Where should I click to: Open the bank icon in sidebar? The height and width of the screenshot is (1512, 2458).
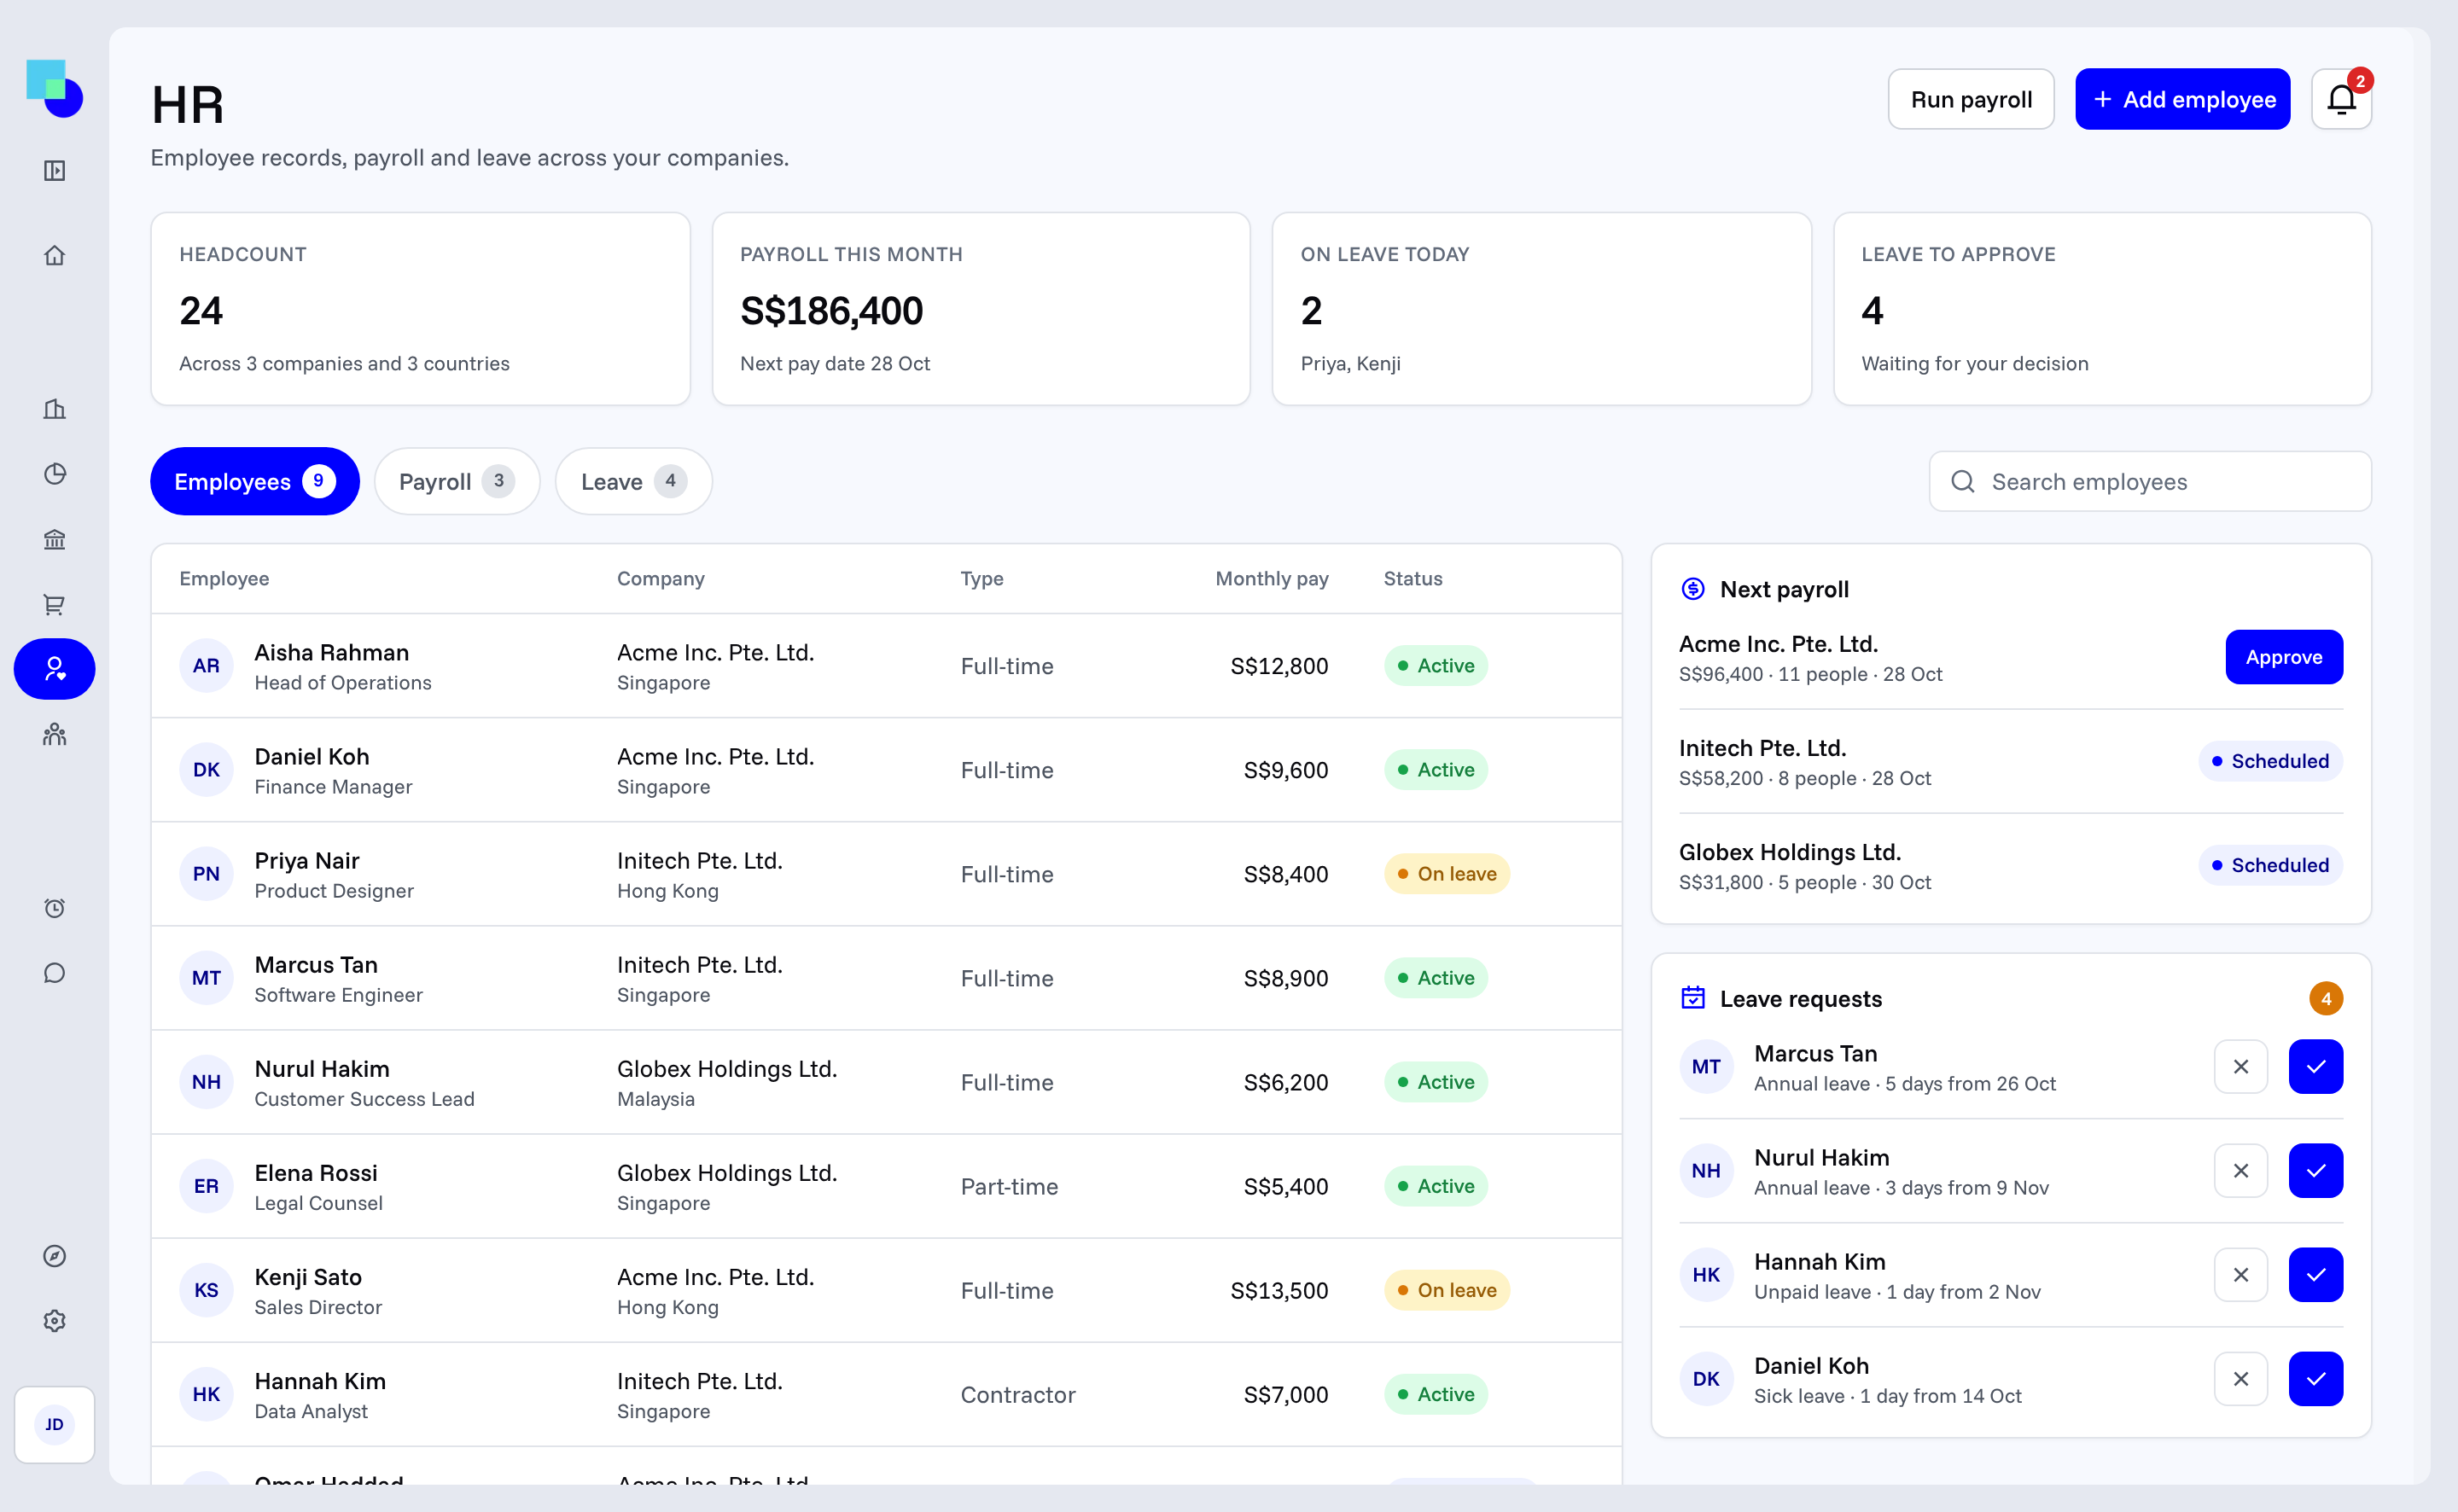coord(54,540)
